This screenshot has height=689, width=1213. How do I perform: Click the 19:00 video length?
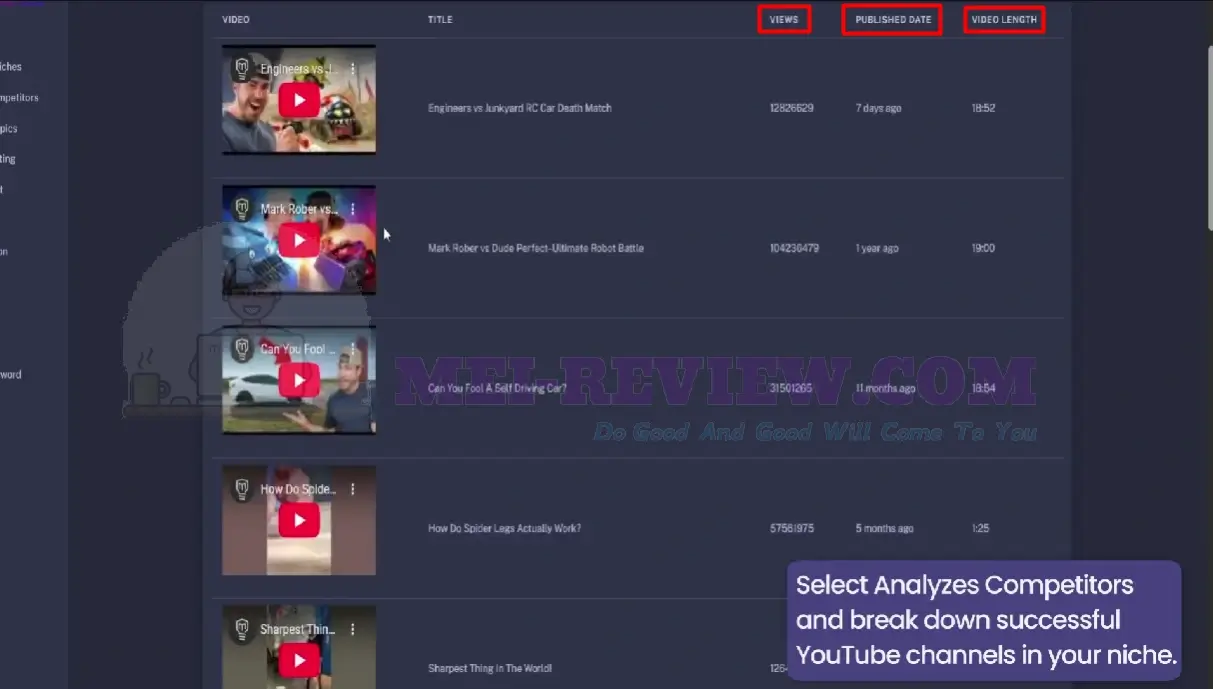[x=983, y=248]
